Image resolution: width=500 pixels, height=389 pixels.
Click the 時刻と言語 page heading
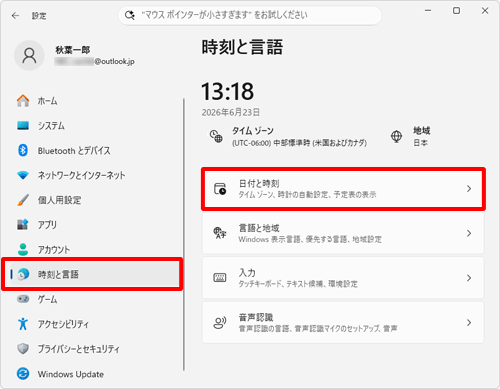coord(242,47)
